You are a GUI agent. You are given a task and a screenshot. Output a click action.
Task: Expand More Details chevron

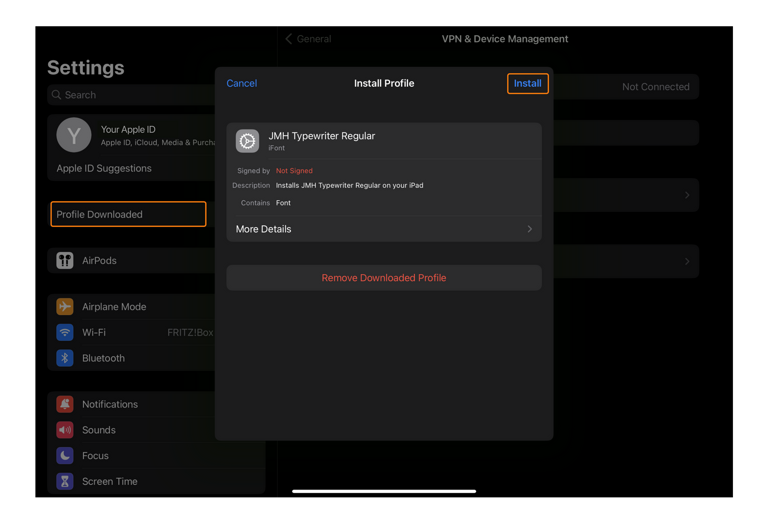click(x=529, y=229)
